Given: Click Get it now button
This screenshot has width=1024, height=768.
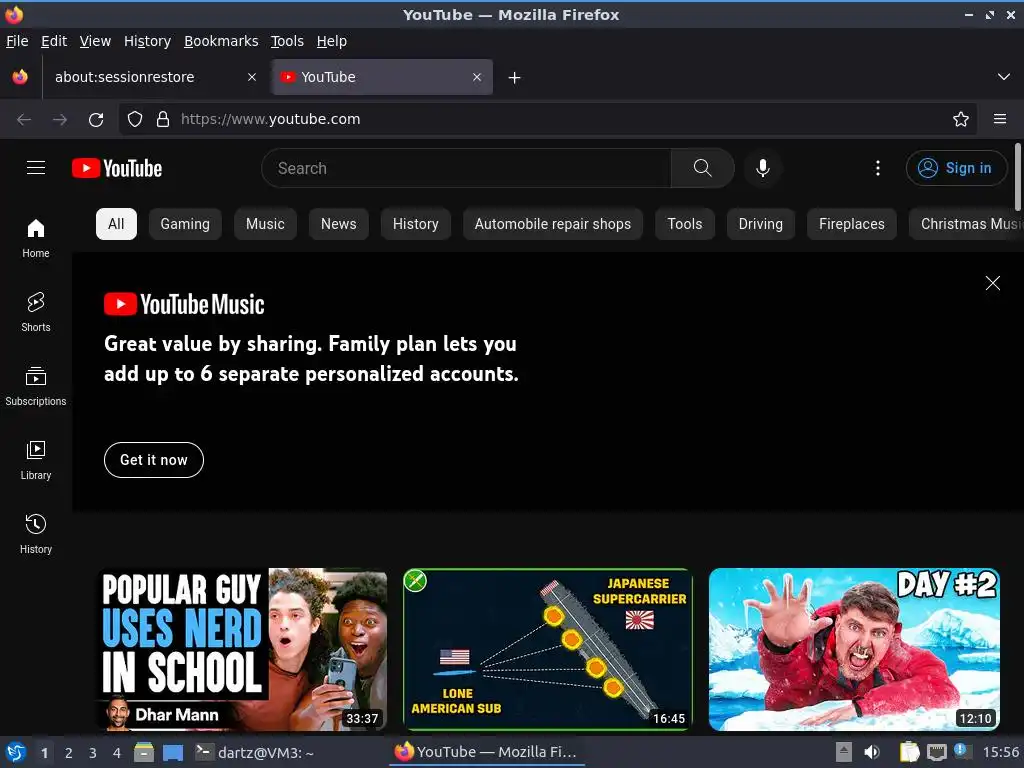Looking at the screenshot, I should click(153, 460).
